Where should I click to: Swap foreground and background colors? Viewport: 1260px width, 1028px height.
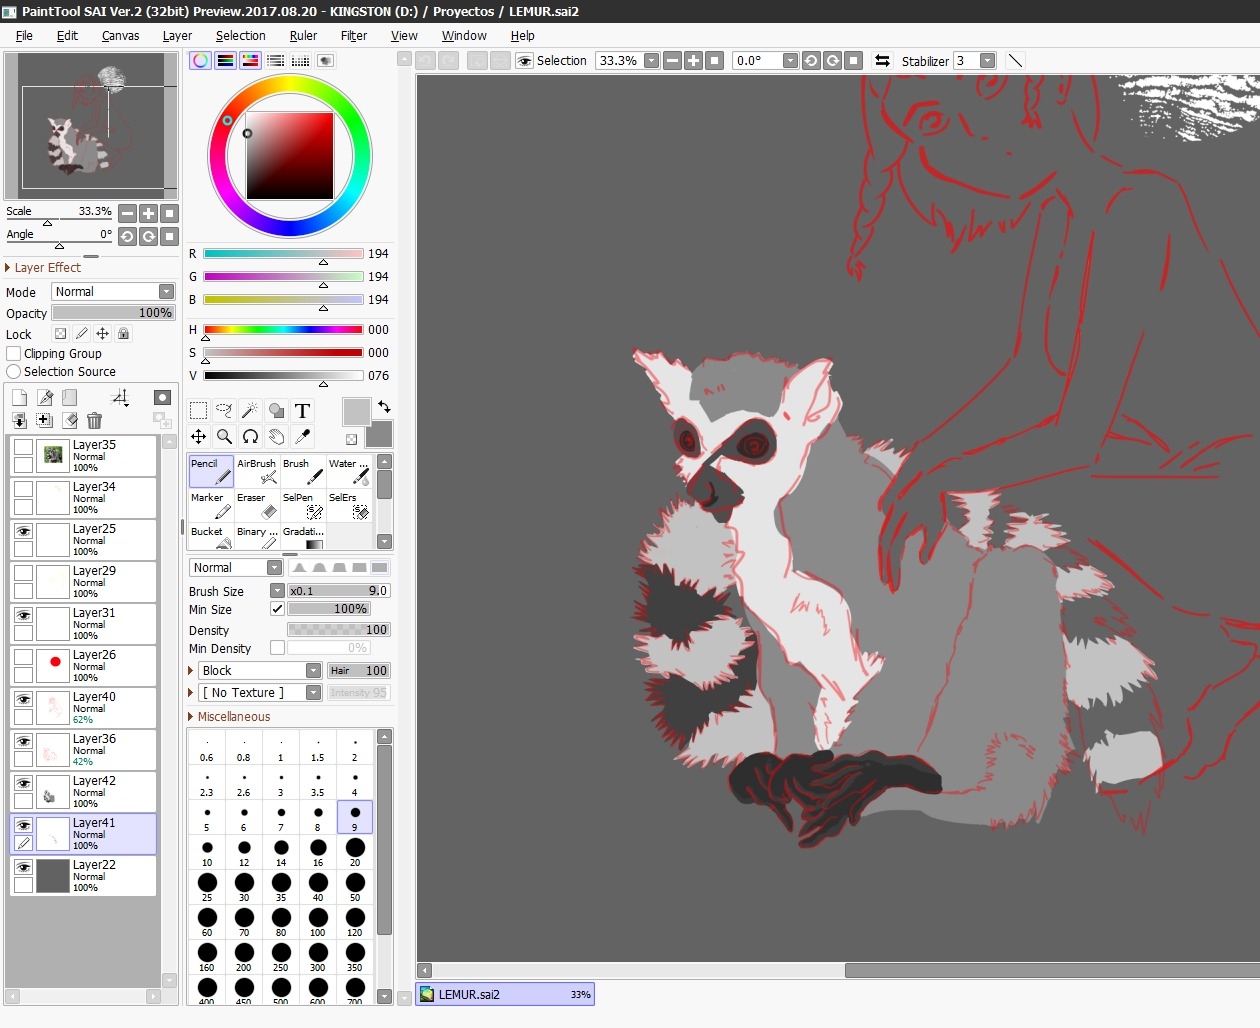384,406
